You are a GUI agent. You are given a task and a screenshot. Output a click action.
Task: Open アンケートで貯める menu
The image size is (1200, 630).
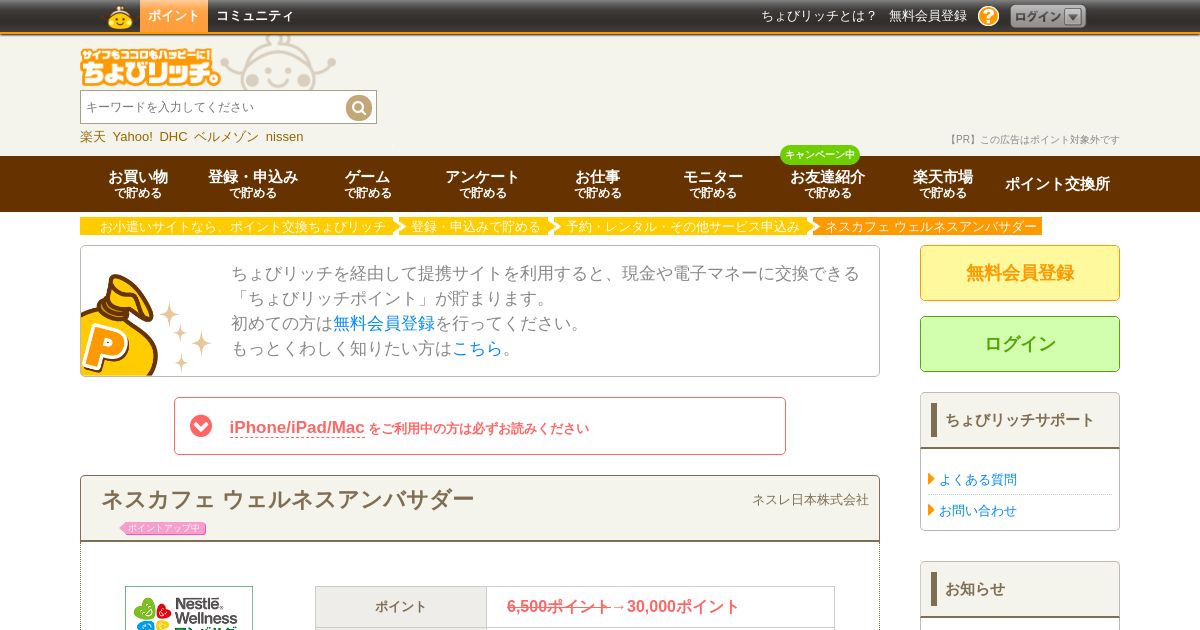pos(483,184)
